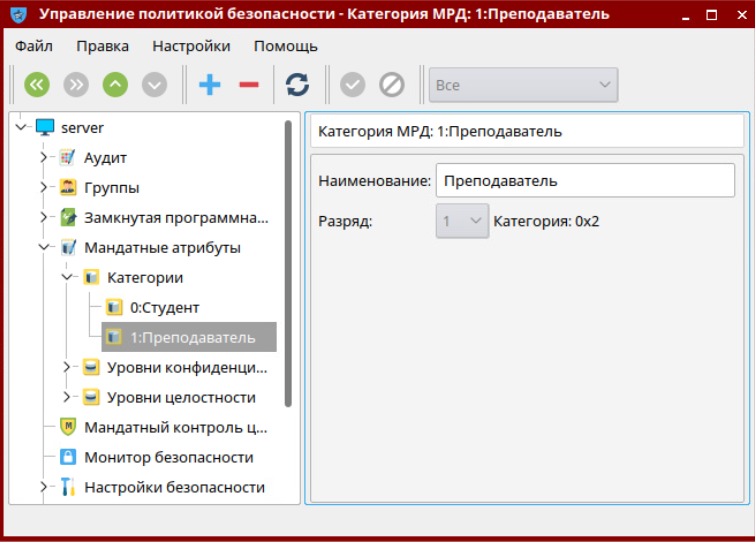Click the Уровни целостности icon
Screen dimensions: 755x542
pos(91,397)
